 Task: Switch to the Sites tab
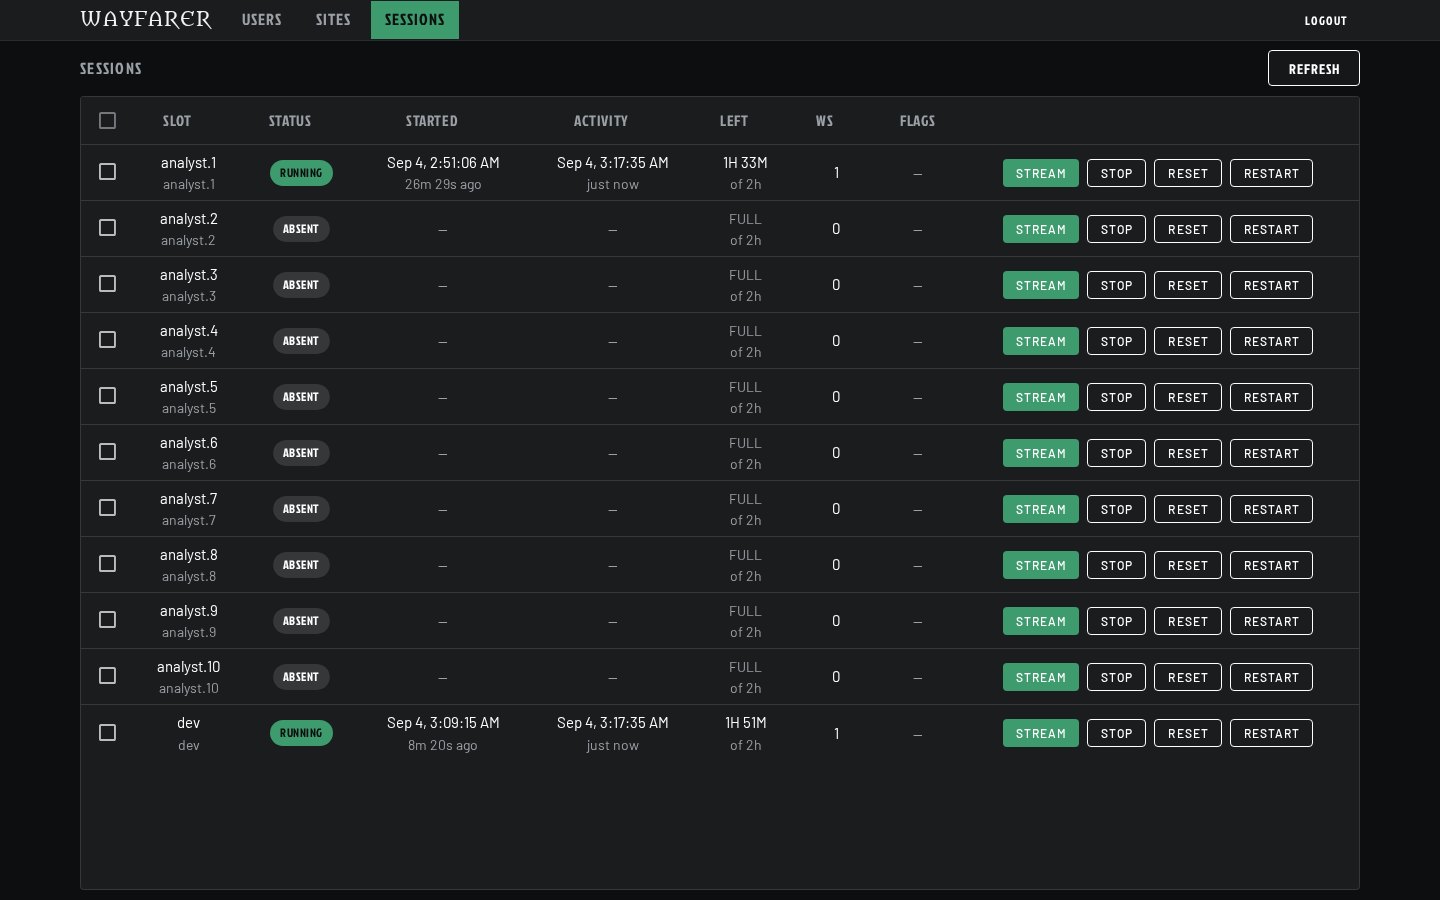tap(333, 20)
